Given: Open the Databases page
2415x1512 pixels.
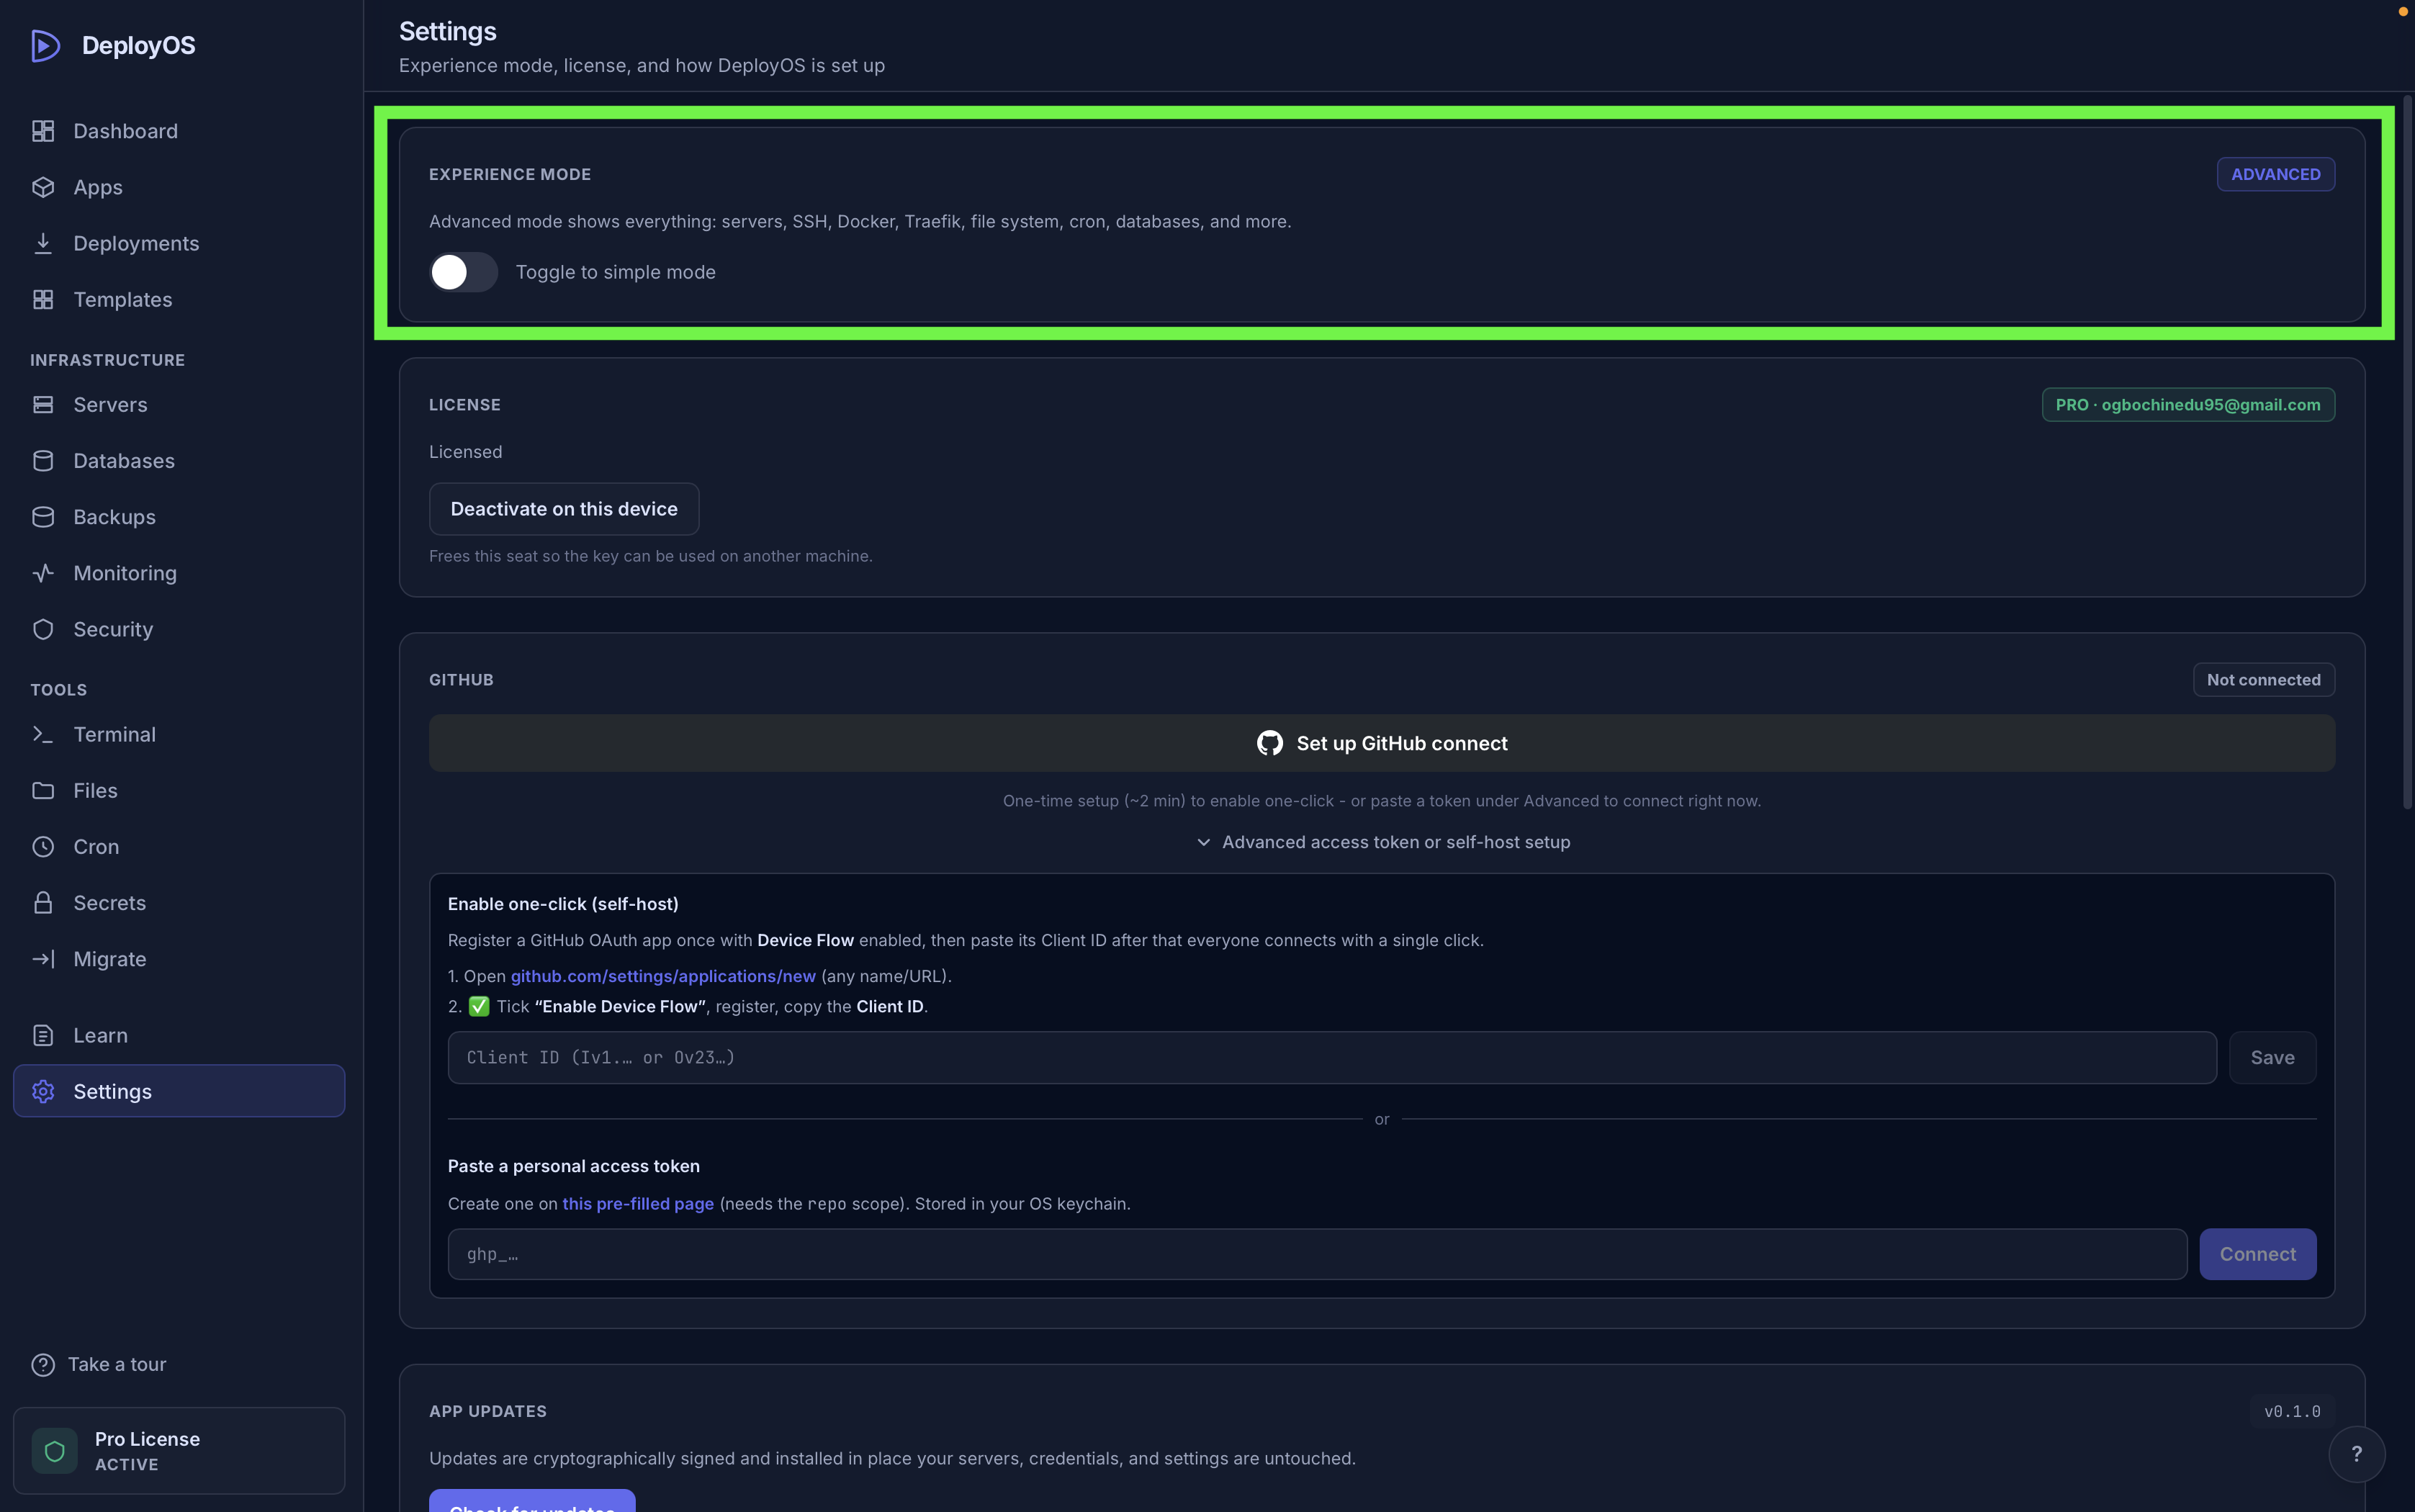Looking at the screenshot, I should click(x=179, y=460).
